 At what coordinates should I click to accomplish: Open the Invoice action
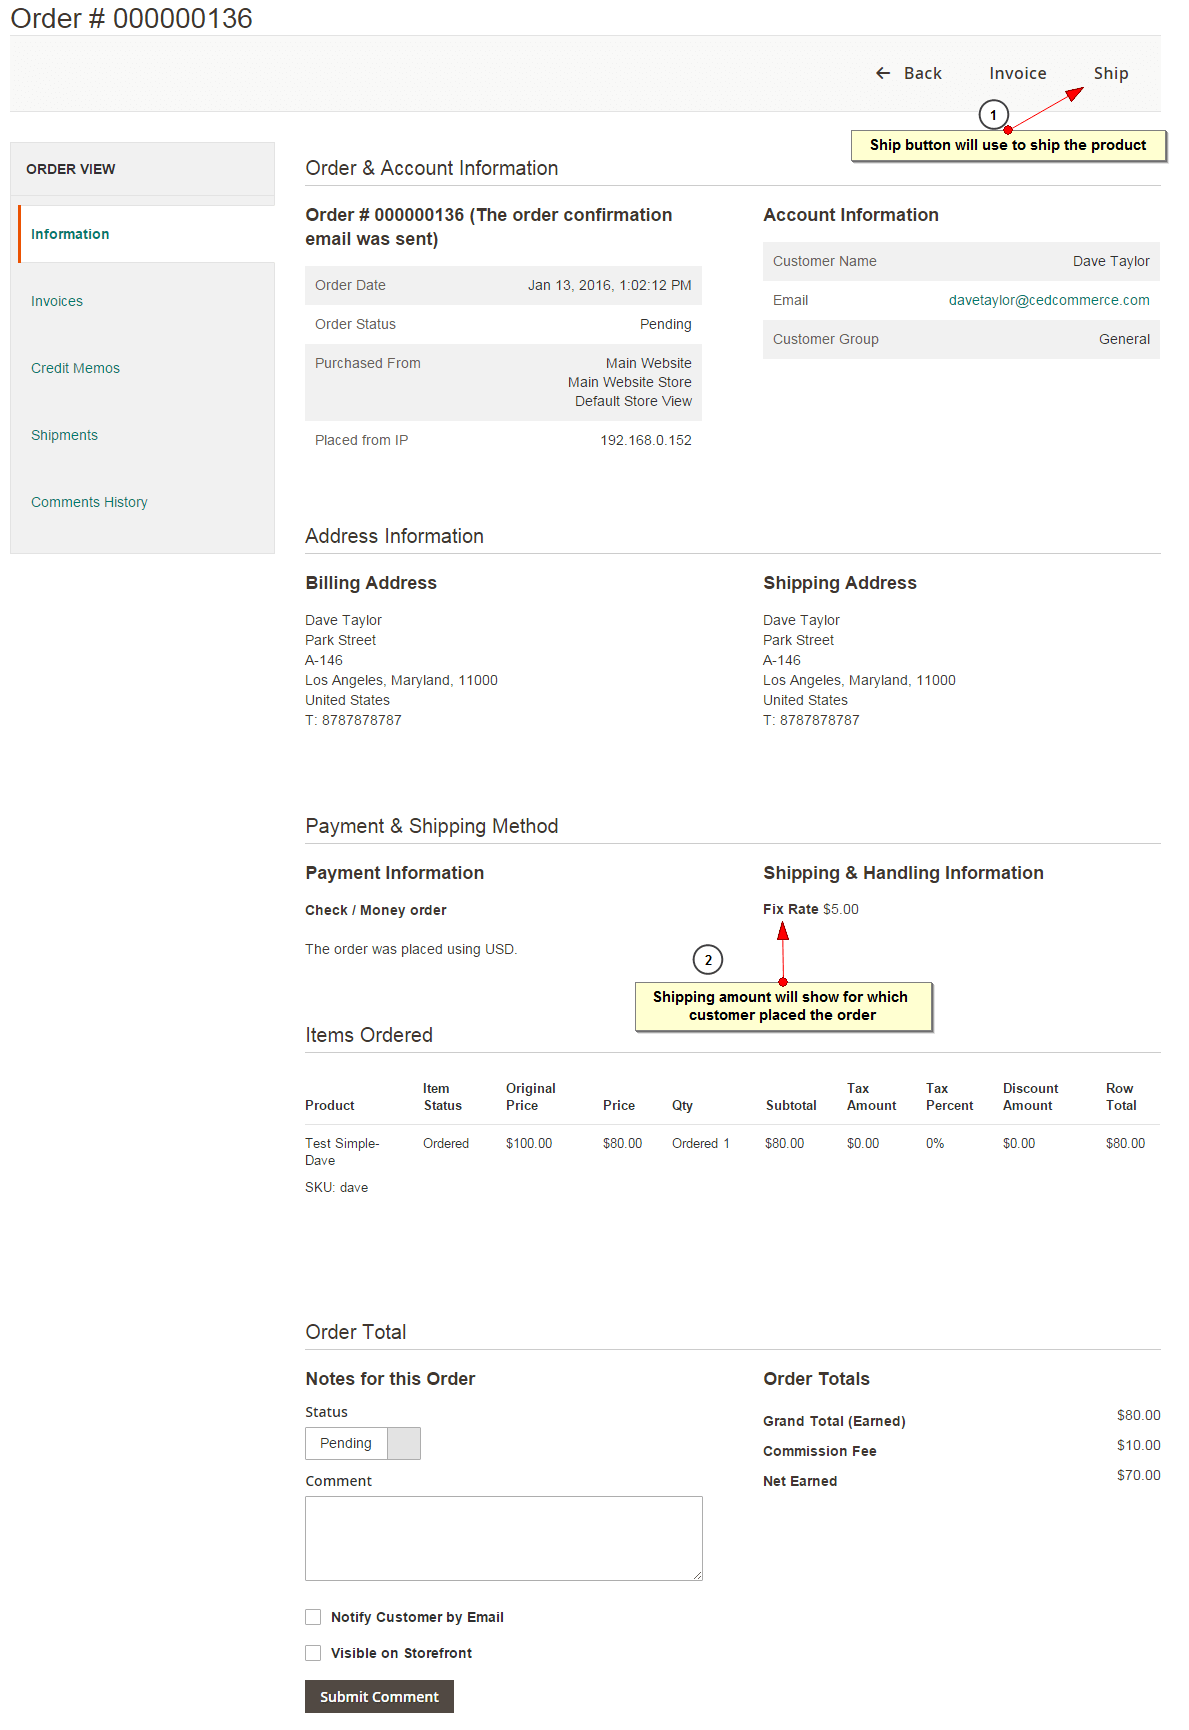[1017, 73]
